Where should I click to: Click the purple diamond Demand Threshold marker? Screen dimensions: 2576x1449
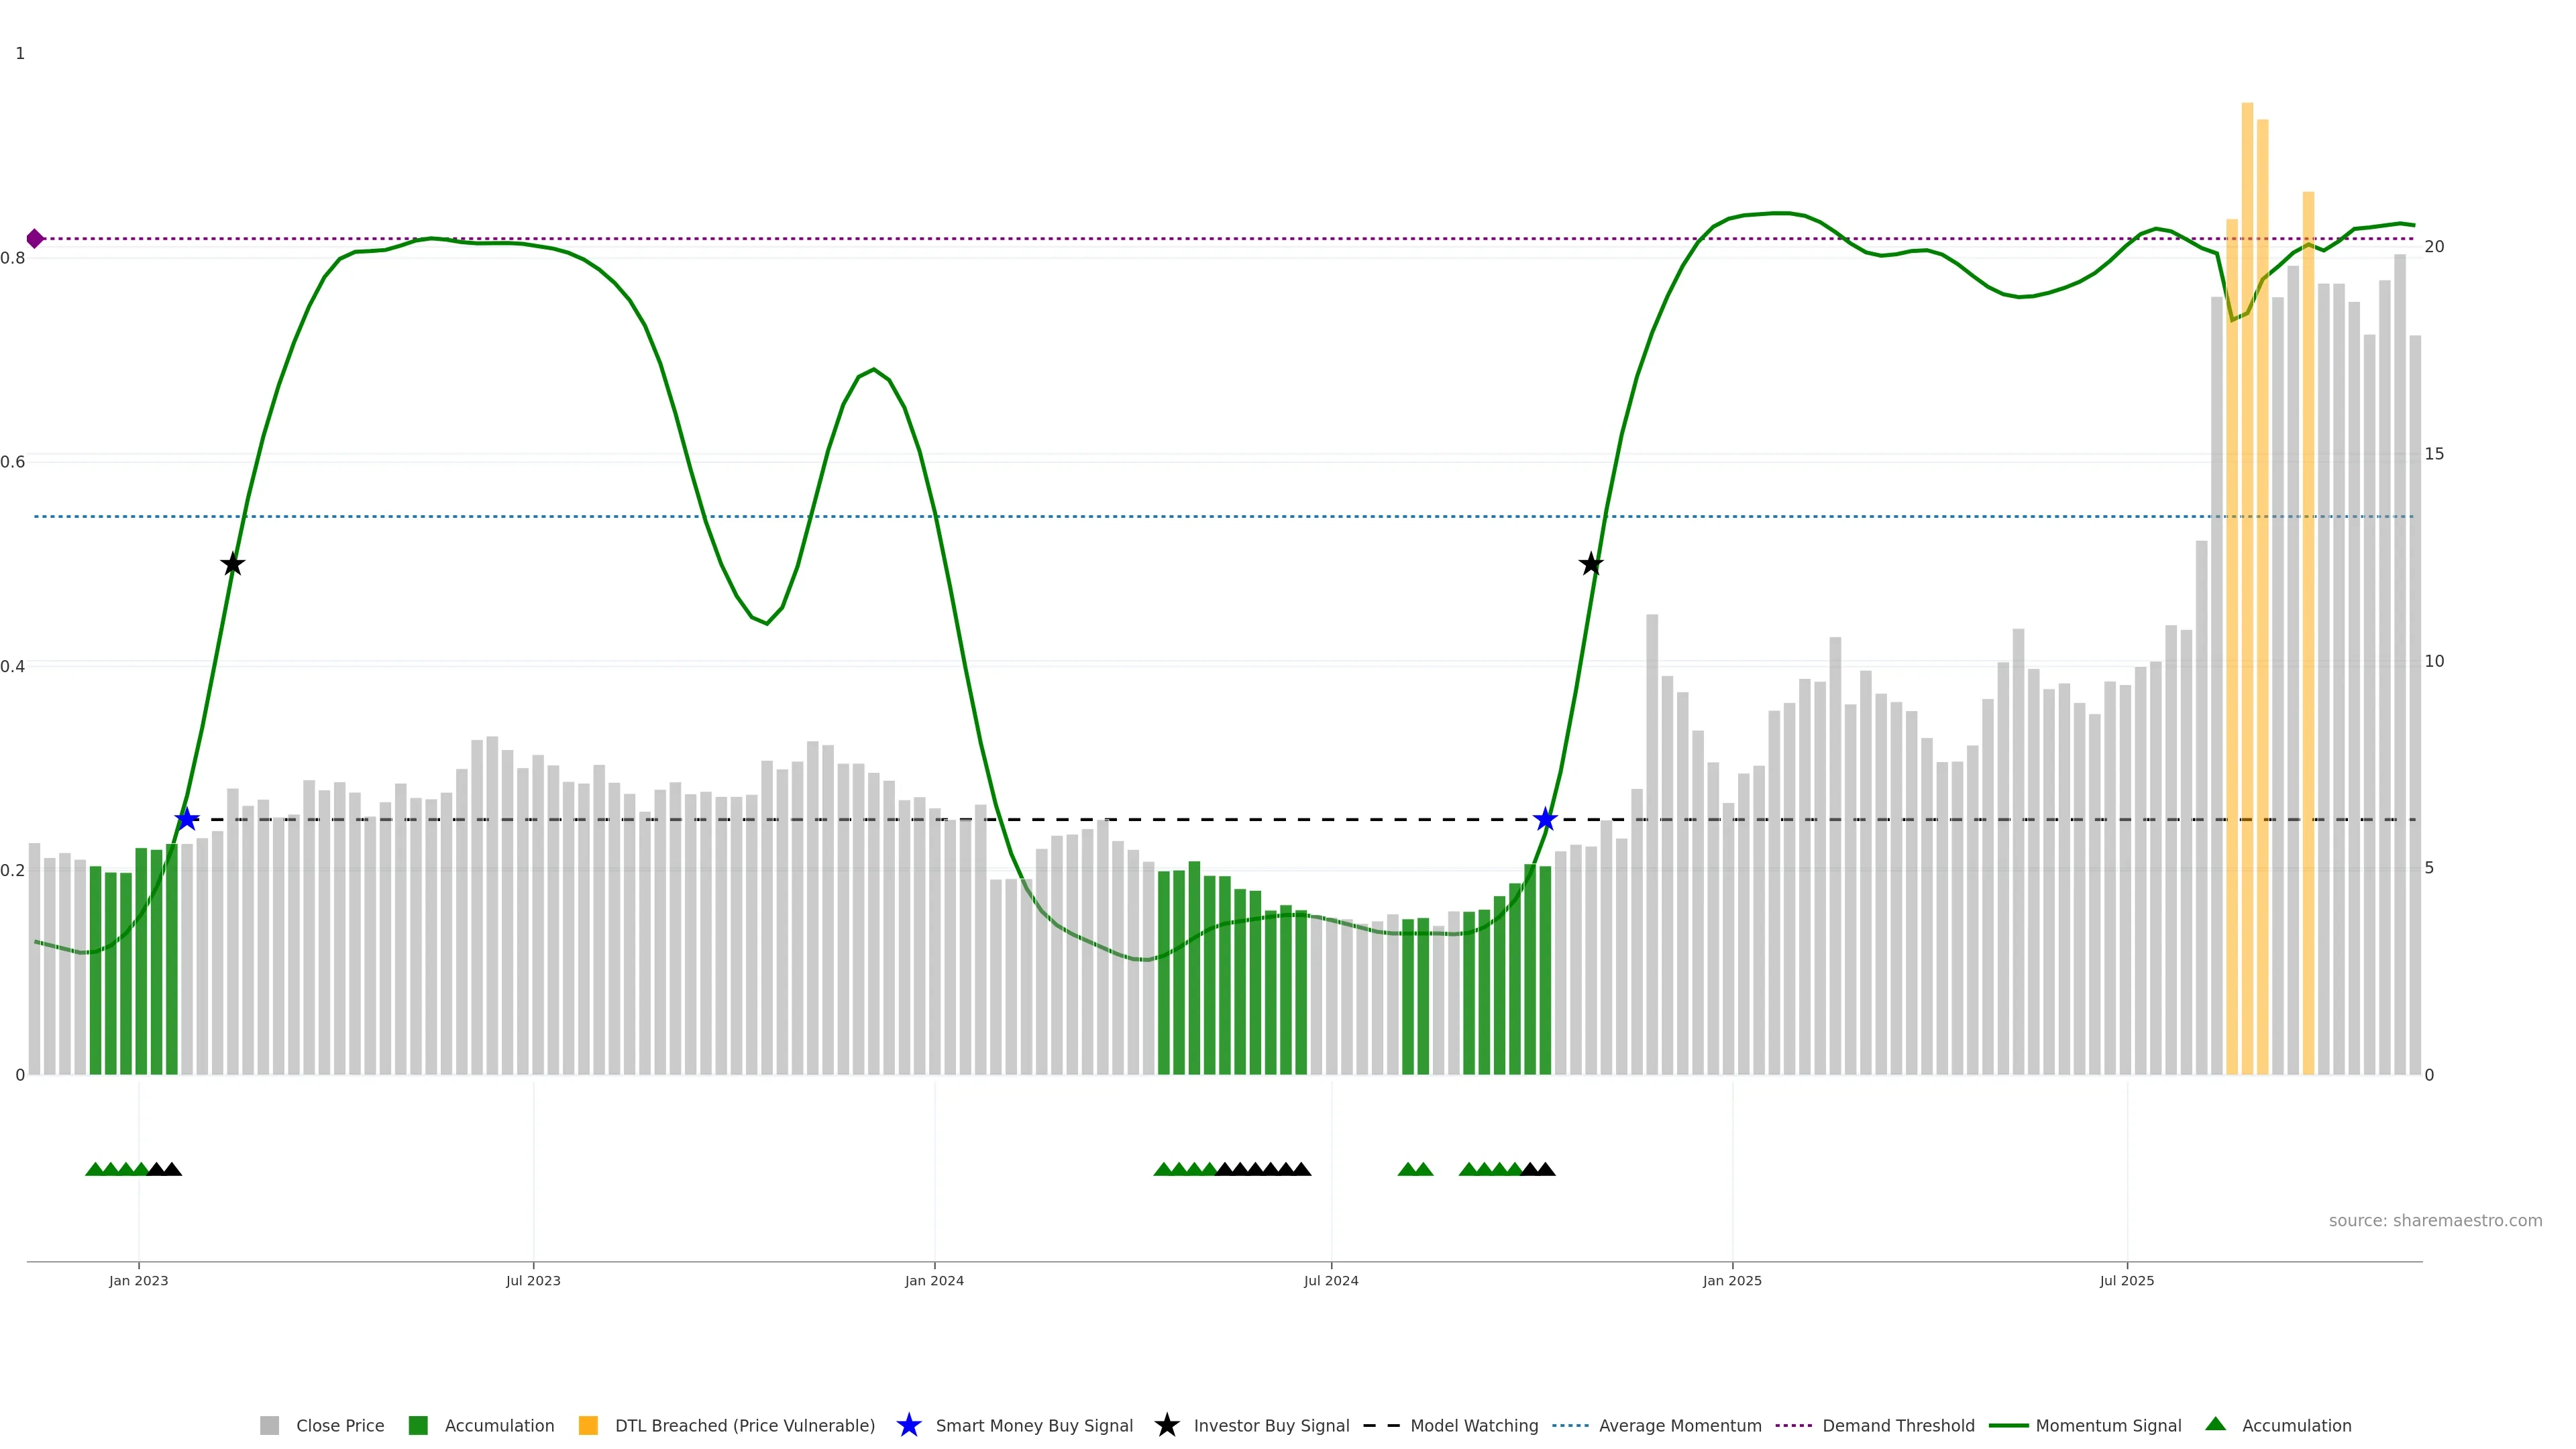tap(35, 239)
